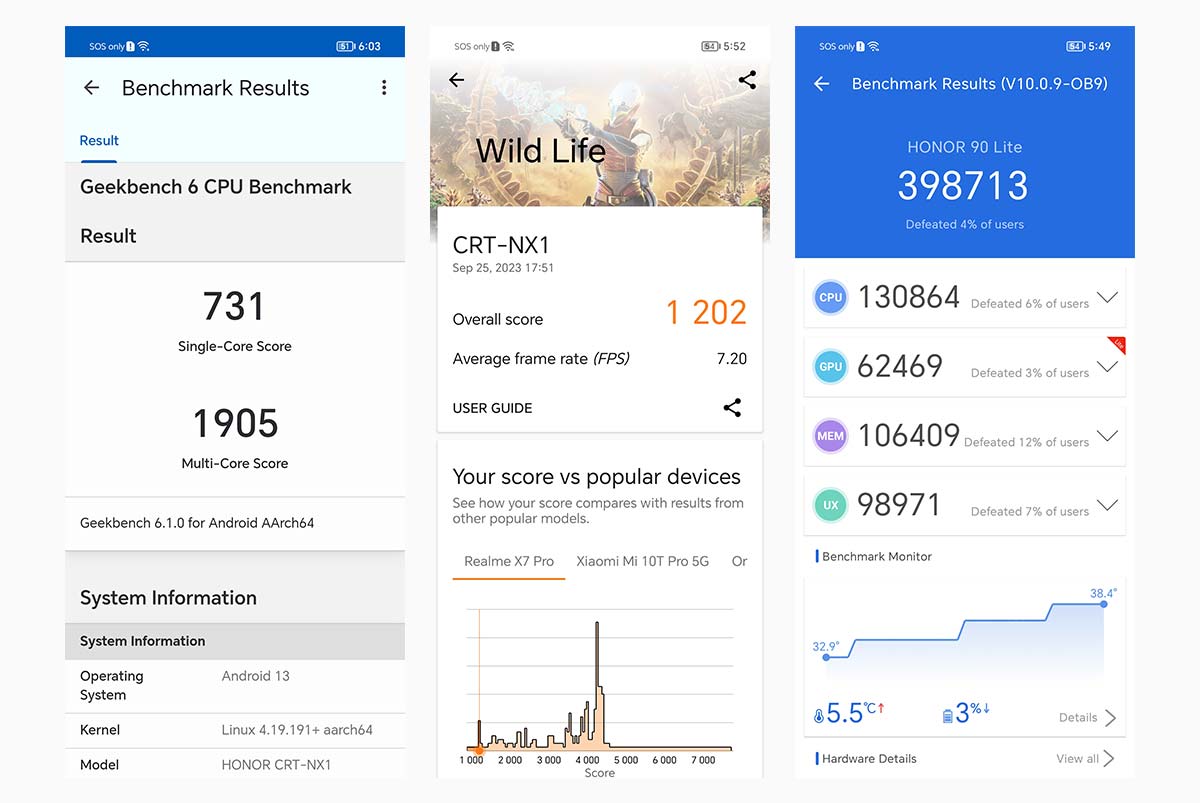Tap the GPU score icon
The height and width of the screenshot is (803, 1200).
(830, 367)
